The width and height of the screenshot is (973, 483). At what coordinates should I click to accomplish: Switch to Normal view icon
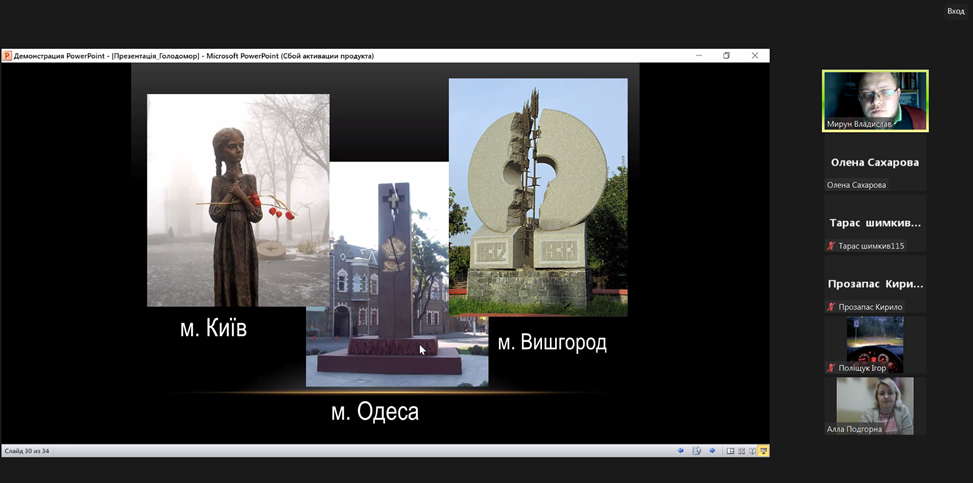pyautogui.click(x=730, y=451)
